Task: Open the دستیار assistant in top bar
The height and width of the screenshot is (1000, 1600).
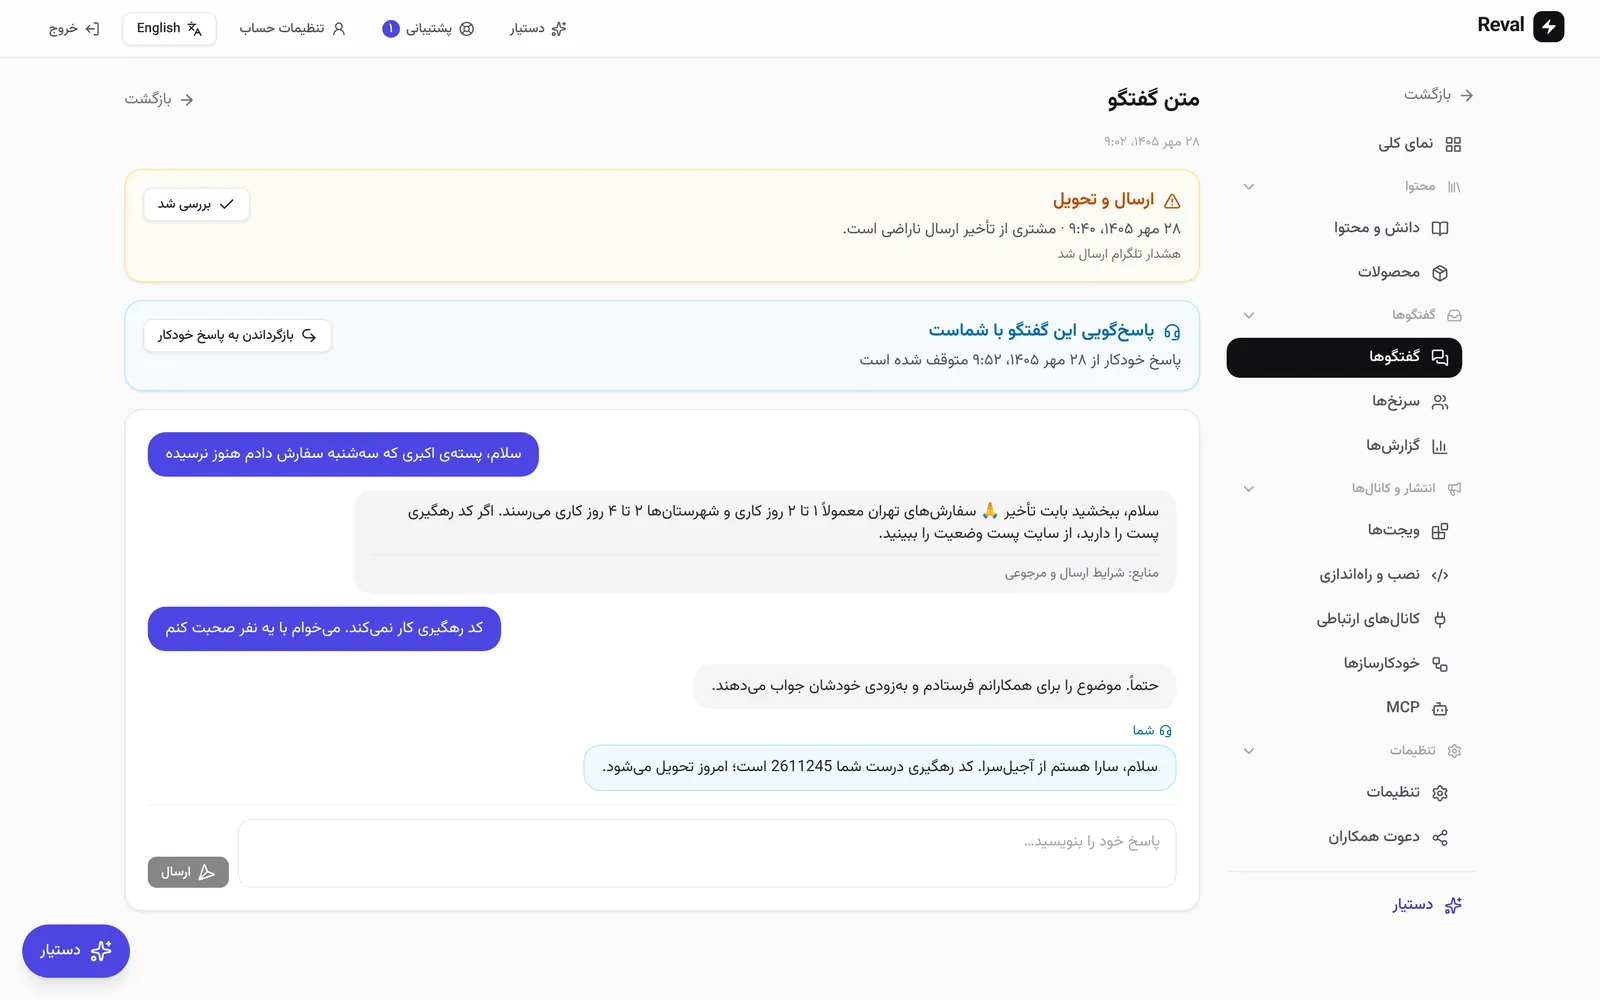Action: 538,28
